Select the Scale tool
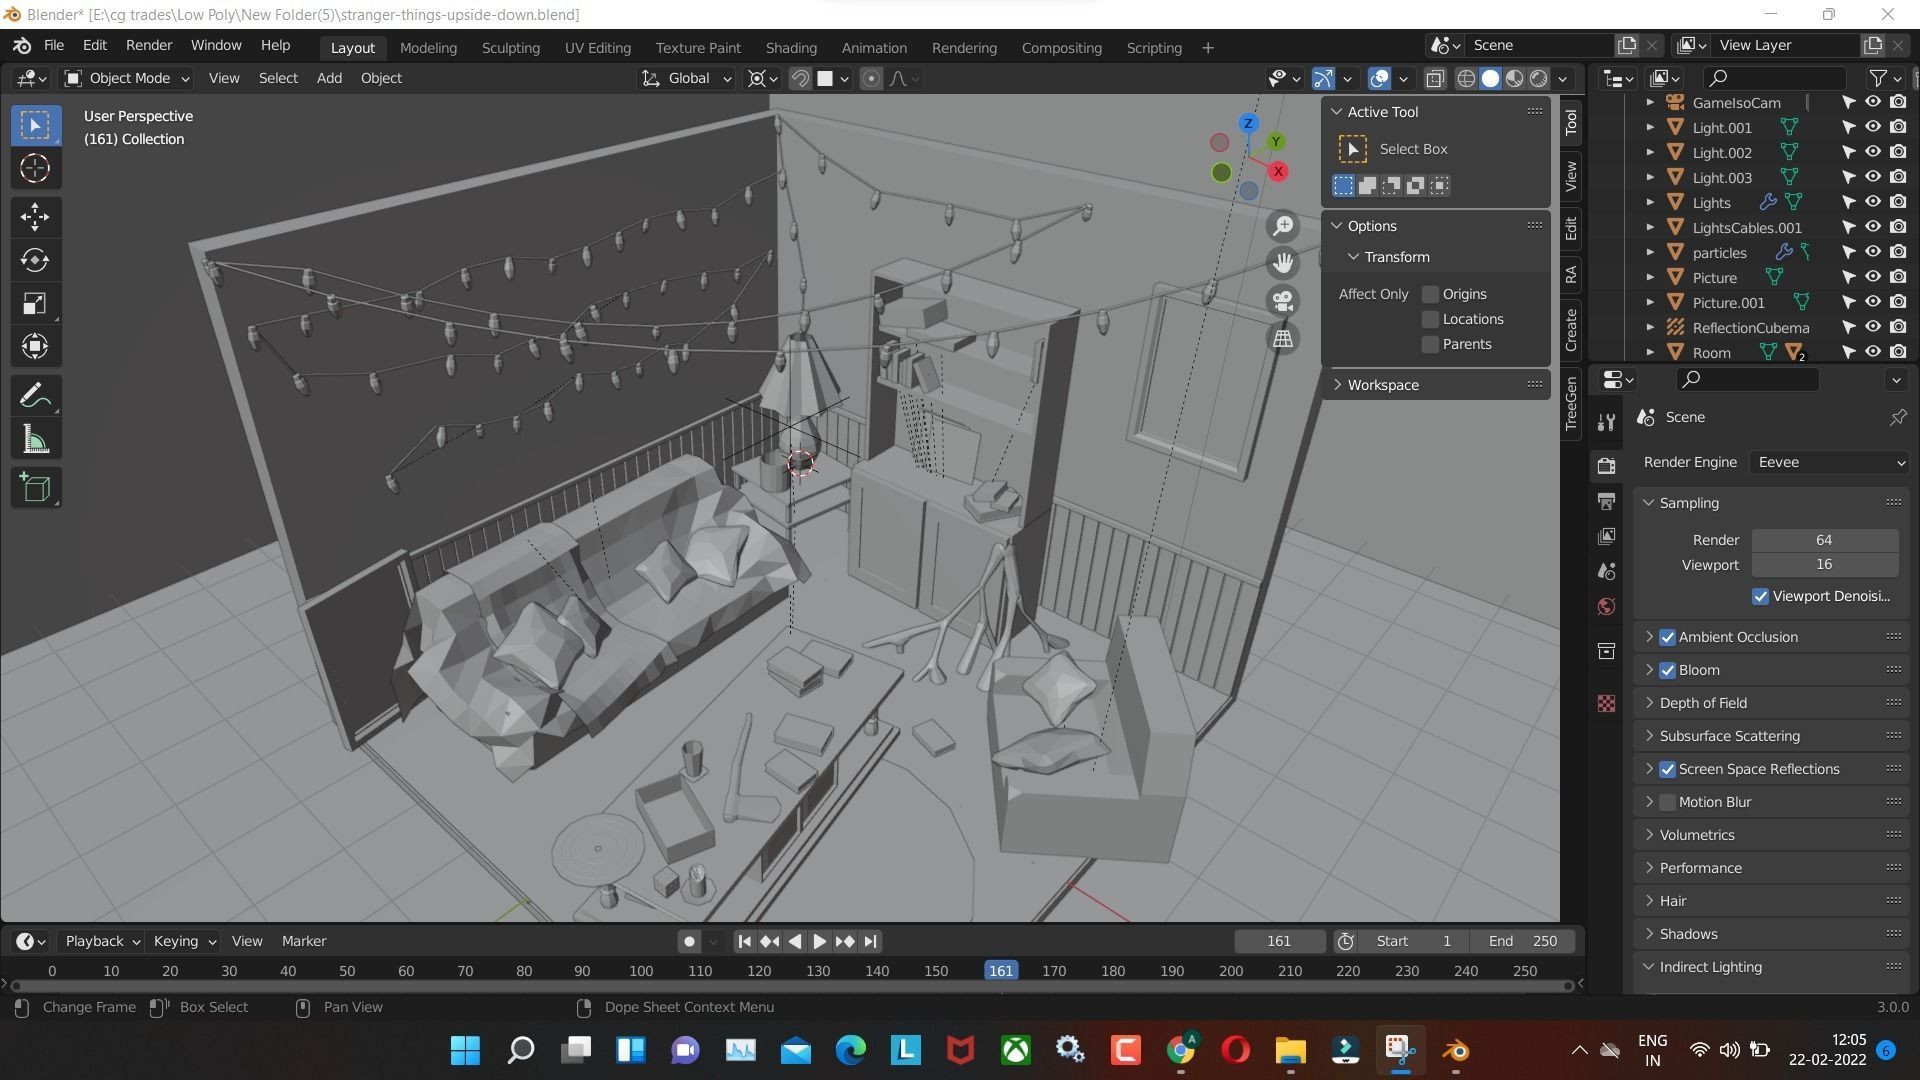 (35, 304)
